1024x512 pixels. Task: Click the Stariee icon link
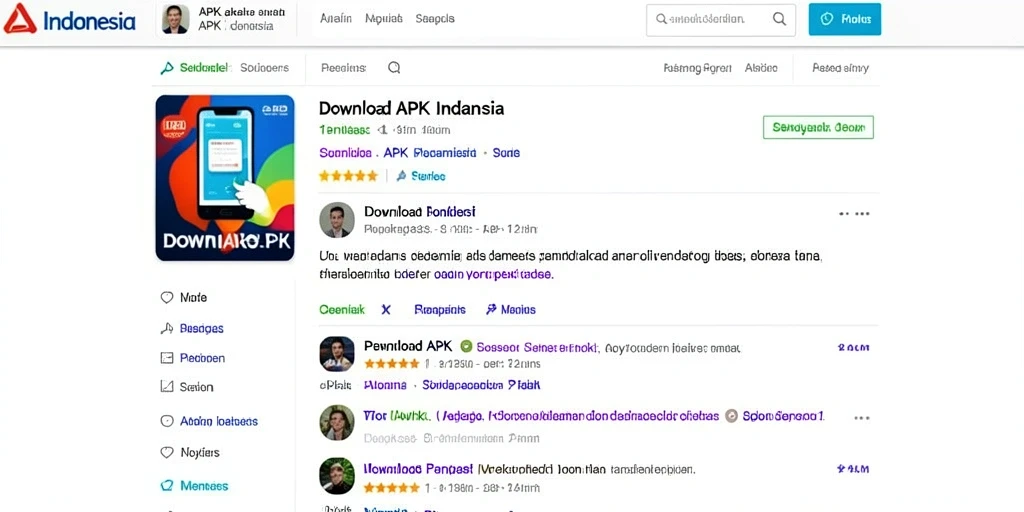pyautogui.click(x=421, y=176)
